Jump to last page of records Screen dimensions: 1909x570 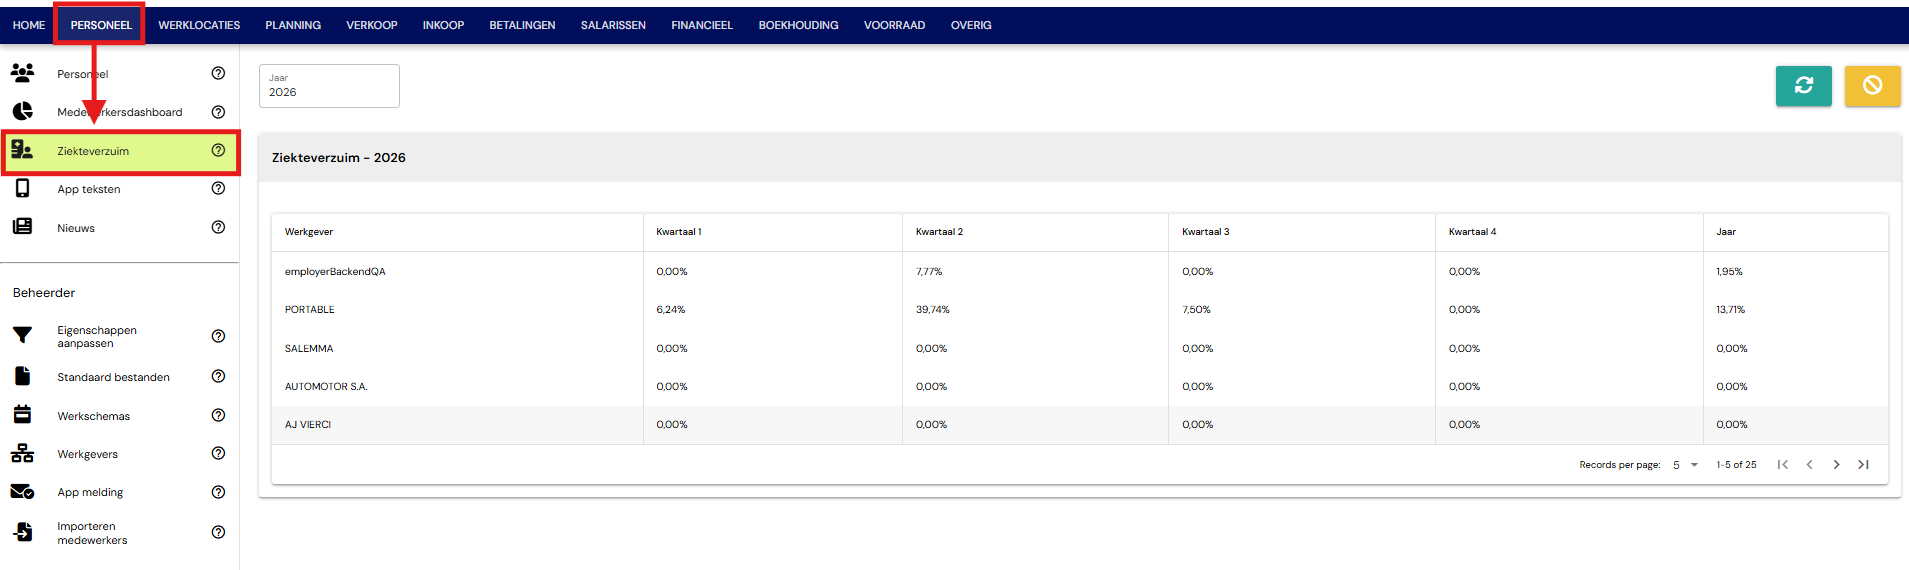click(x=1863, y=465)
